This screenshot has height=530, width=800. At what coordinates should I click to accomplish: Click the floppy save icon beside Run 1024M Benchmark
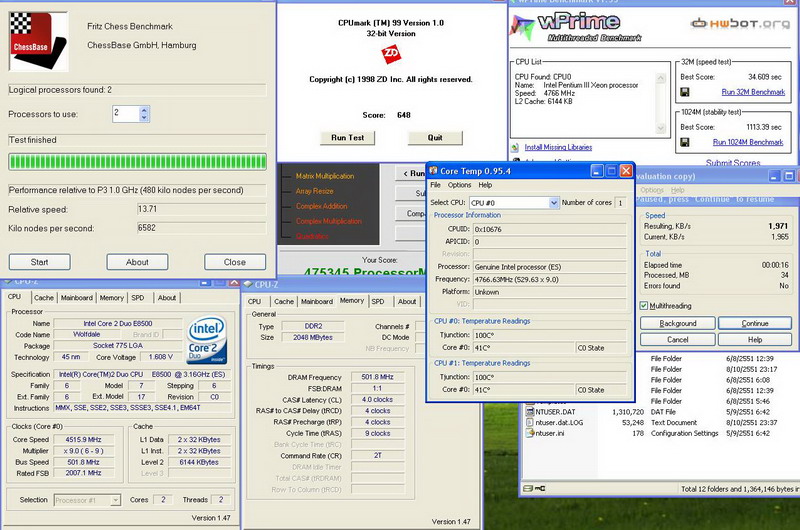(685, 142)
